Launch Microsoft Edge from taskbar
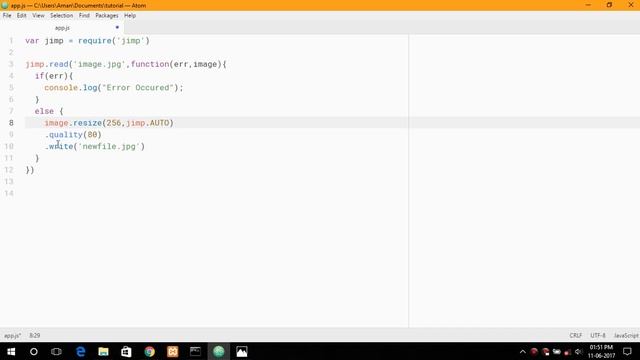The height and width of the screenshot is (360, 640). [x=80, y=351]
